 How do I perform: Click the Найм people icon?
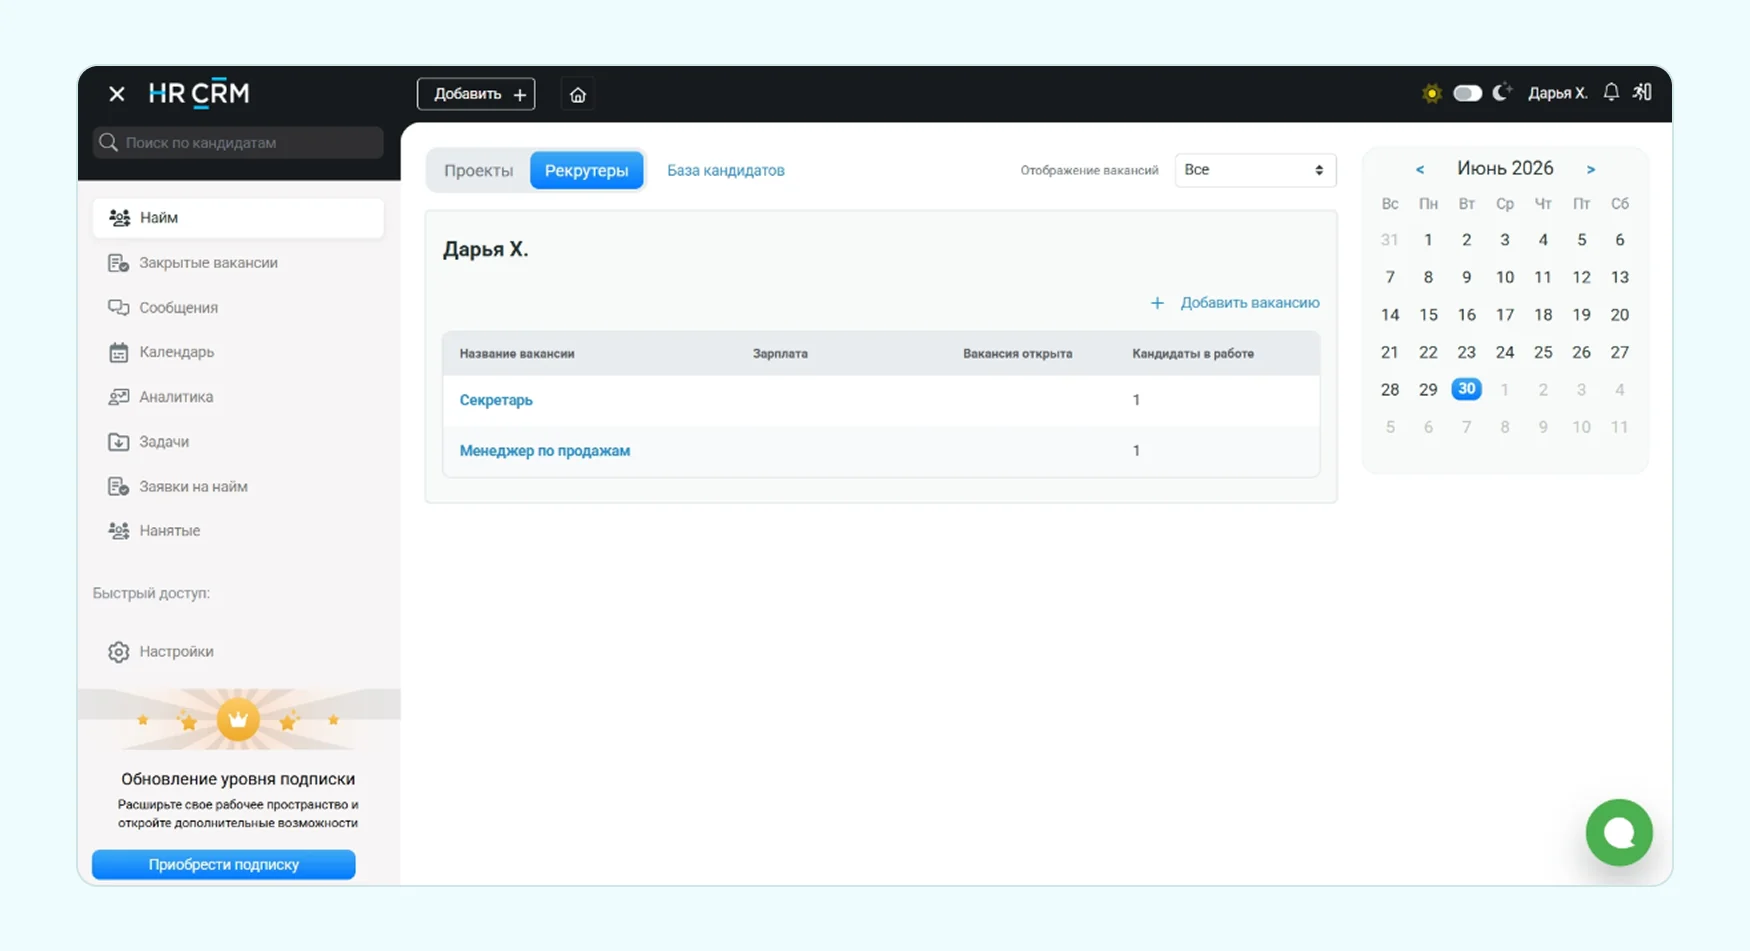point(119,218)
